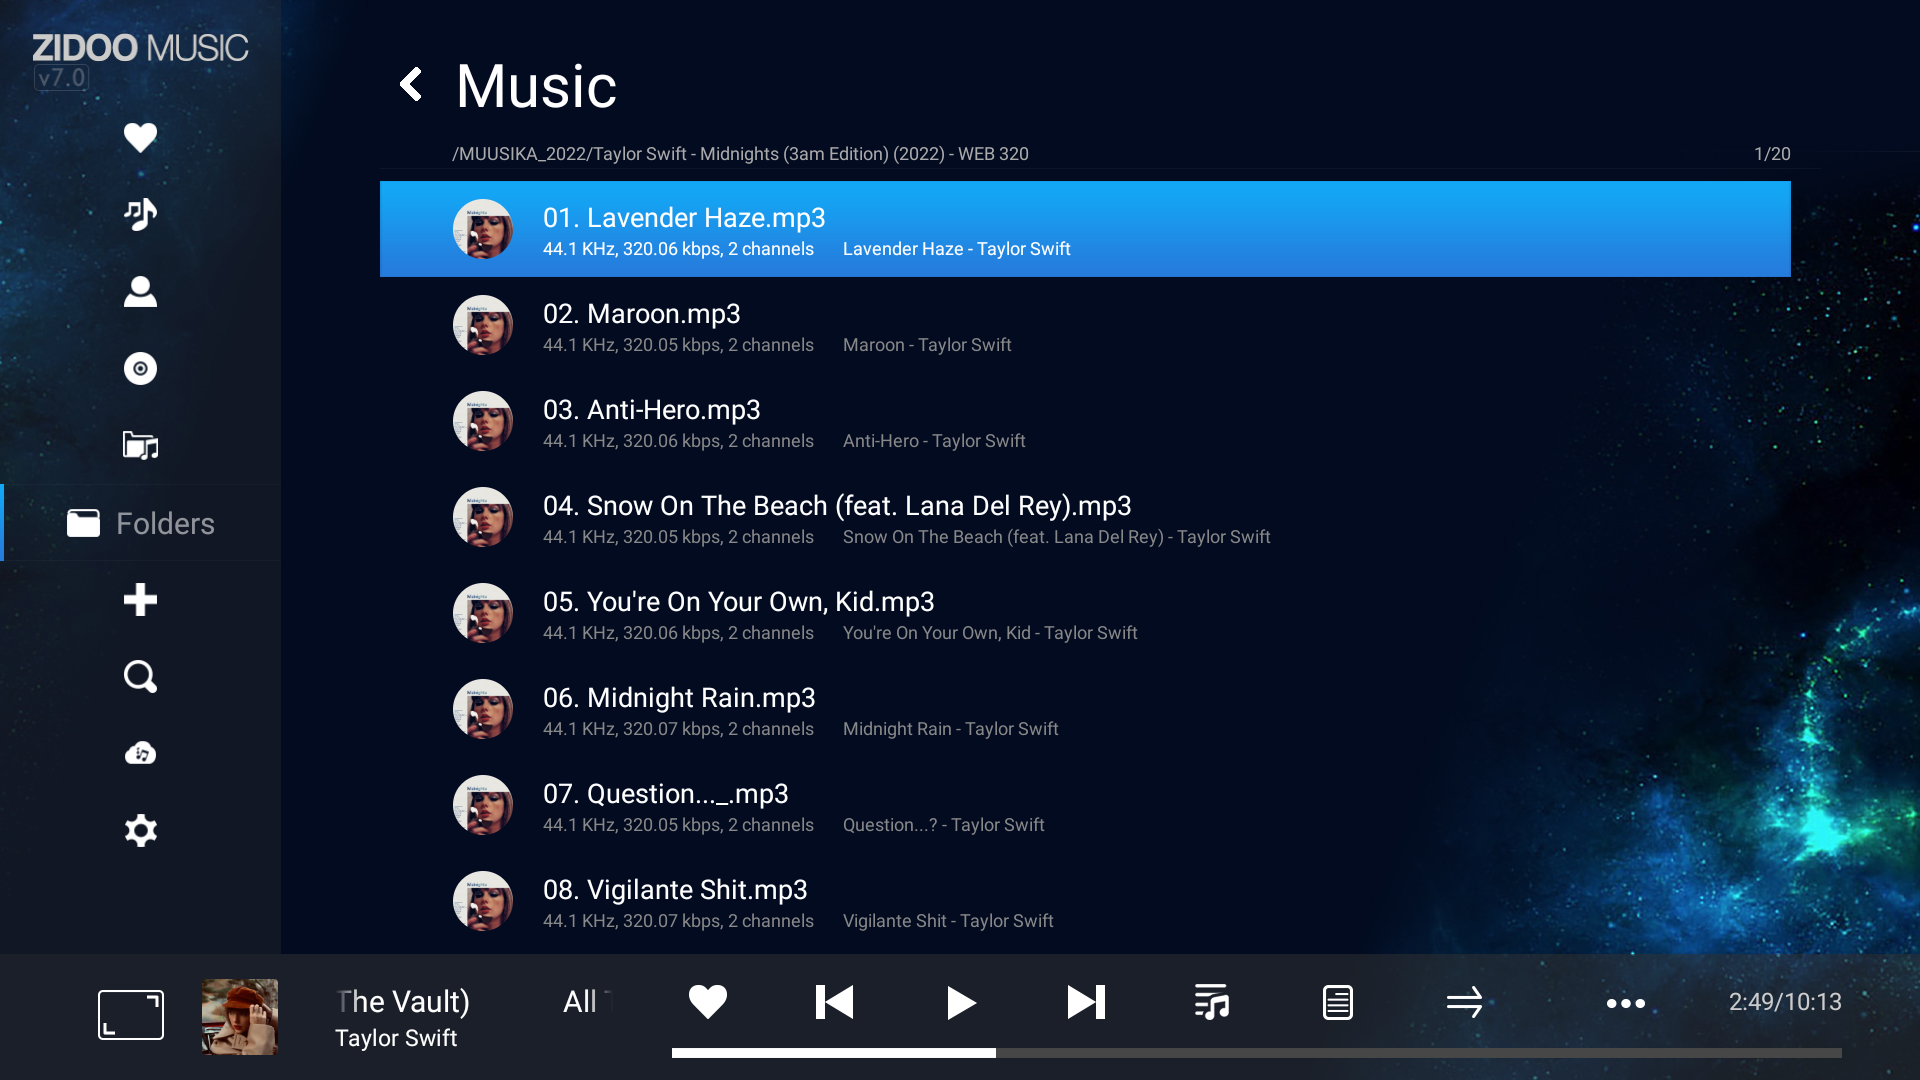
Task: Open now-playing album cover thumbnail
Action: click(x=240, y=1017)
